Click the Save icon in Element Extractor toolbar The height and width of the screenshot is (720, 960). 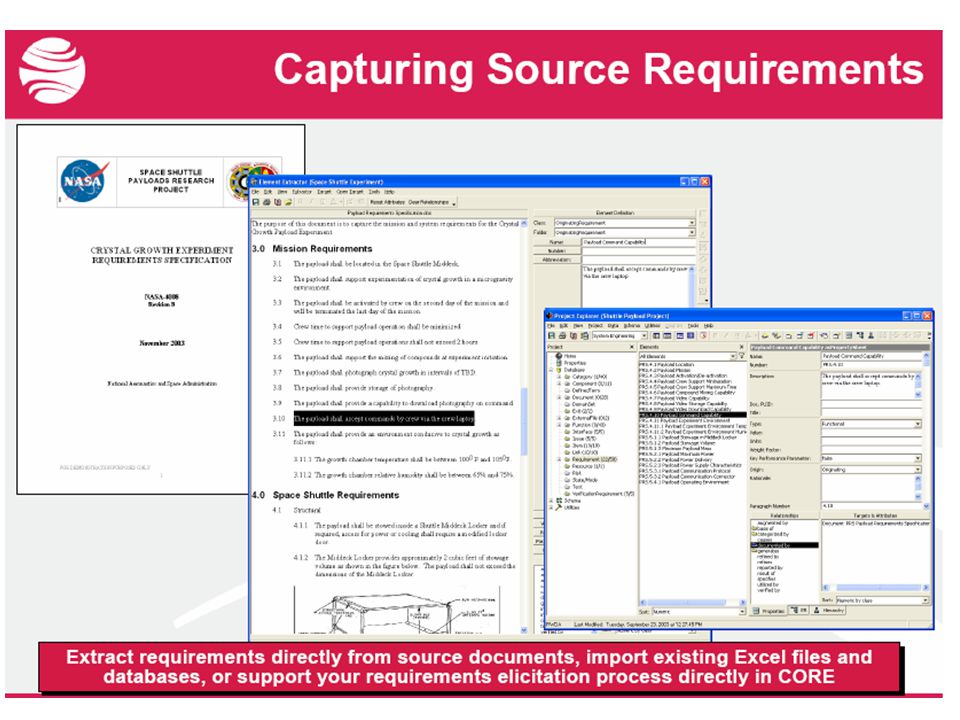(256, 202)
